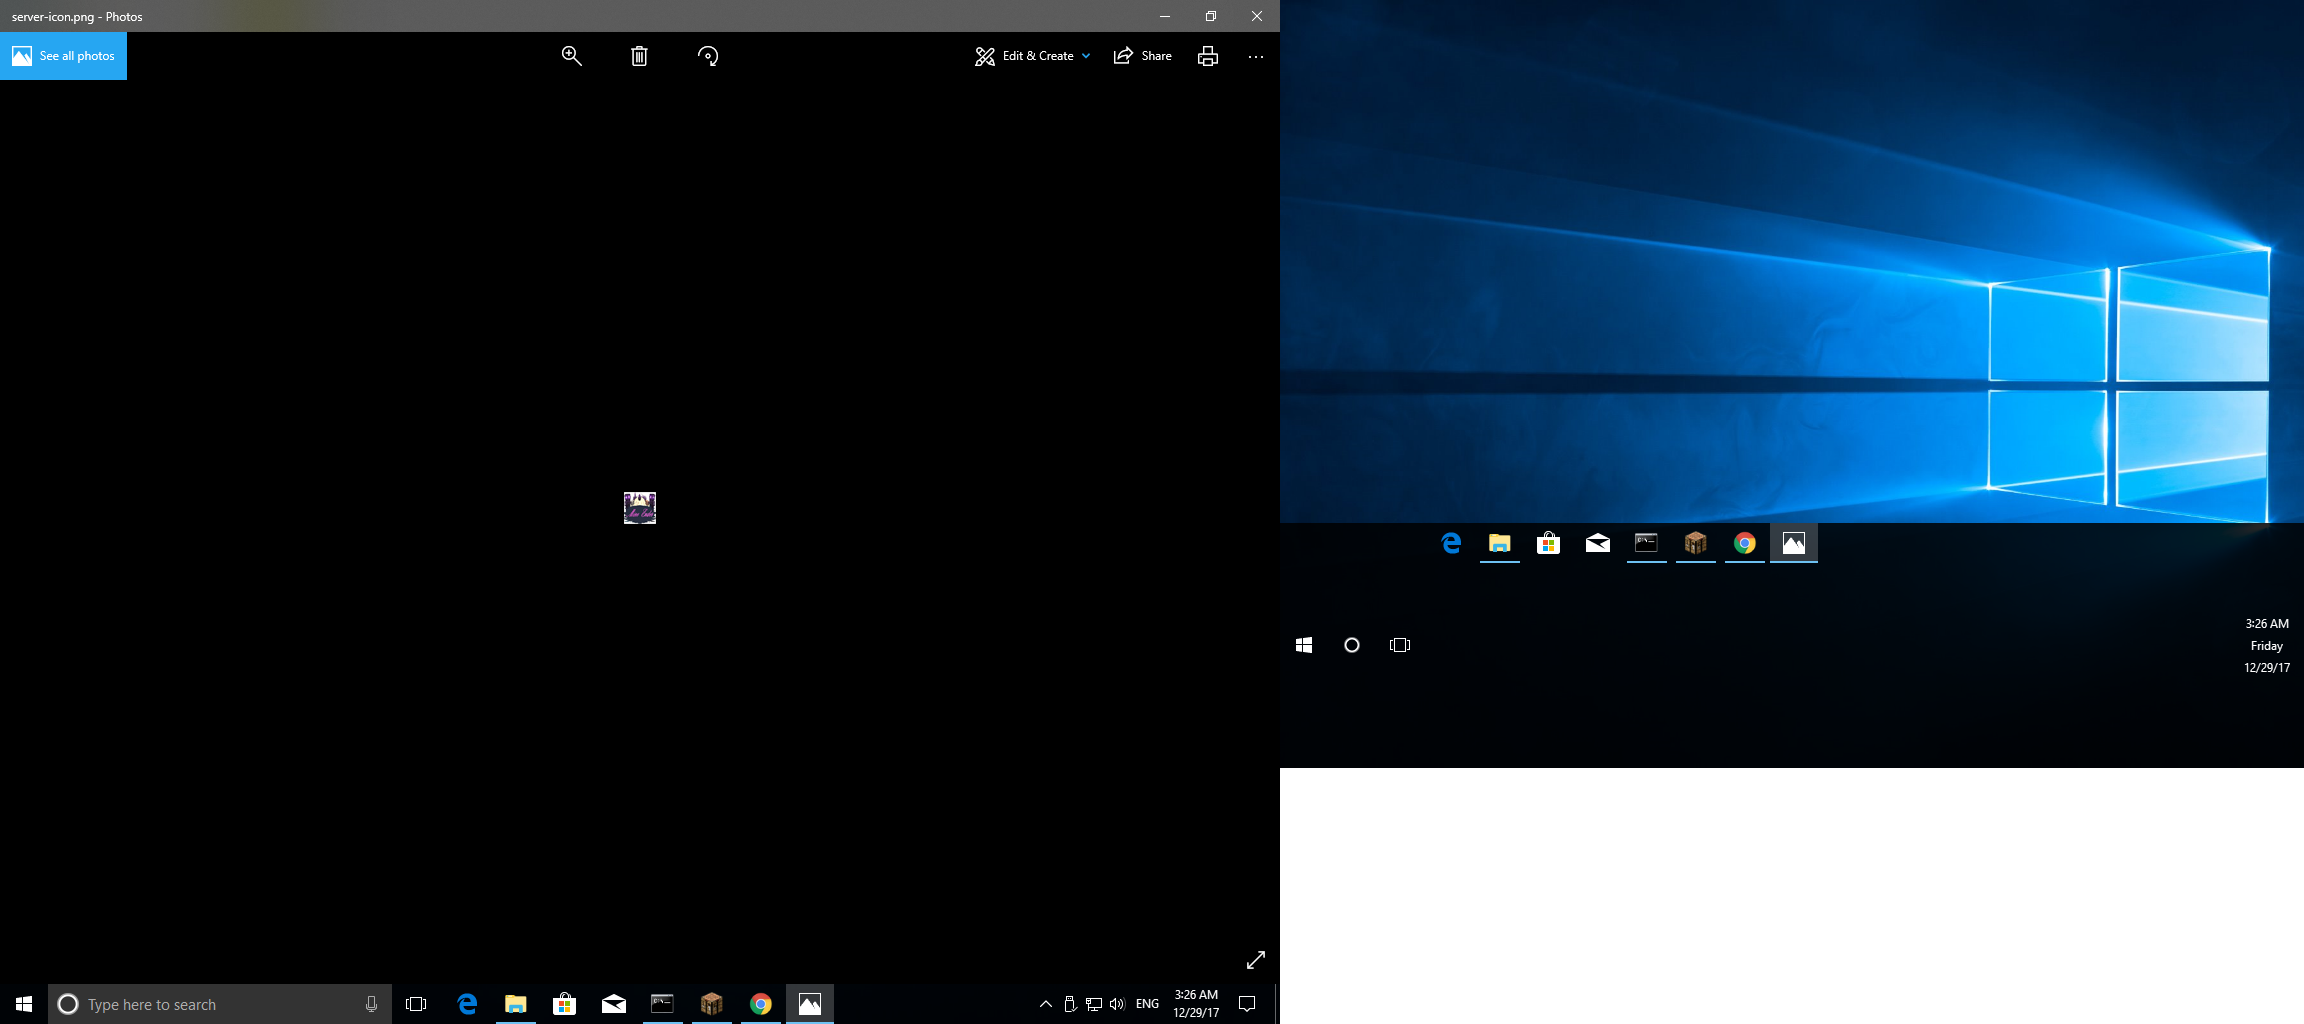Select the server-icon.png image thumbnail
This screenshot has height=1024, width=2304.
coord(640,508)
